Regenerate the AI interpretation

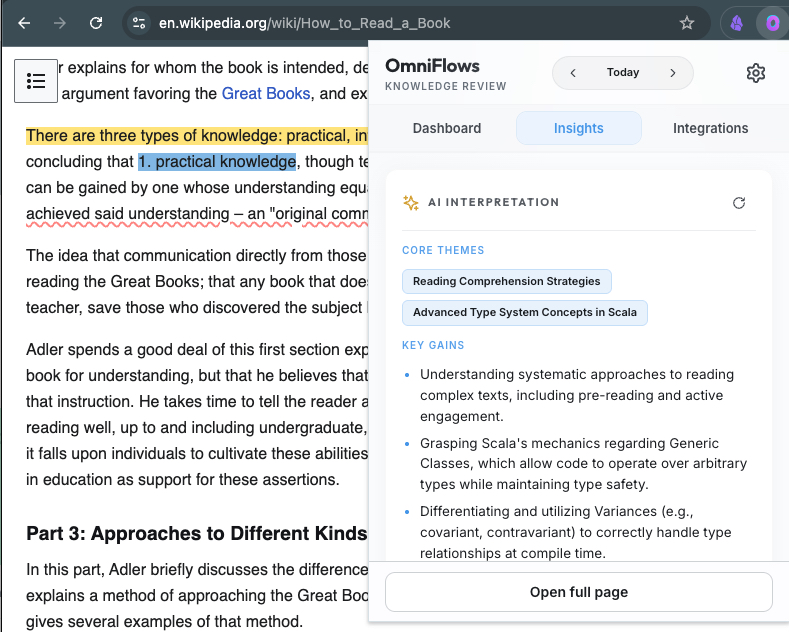pyautogui.click(x=739, y=203)
